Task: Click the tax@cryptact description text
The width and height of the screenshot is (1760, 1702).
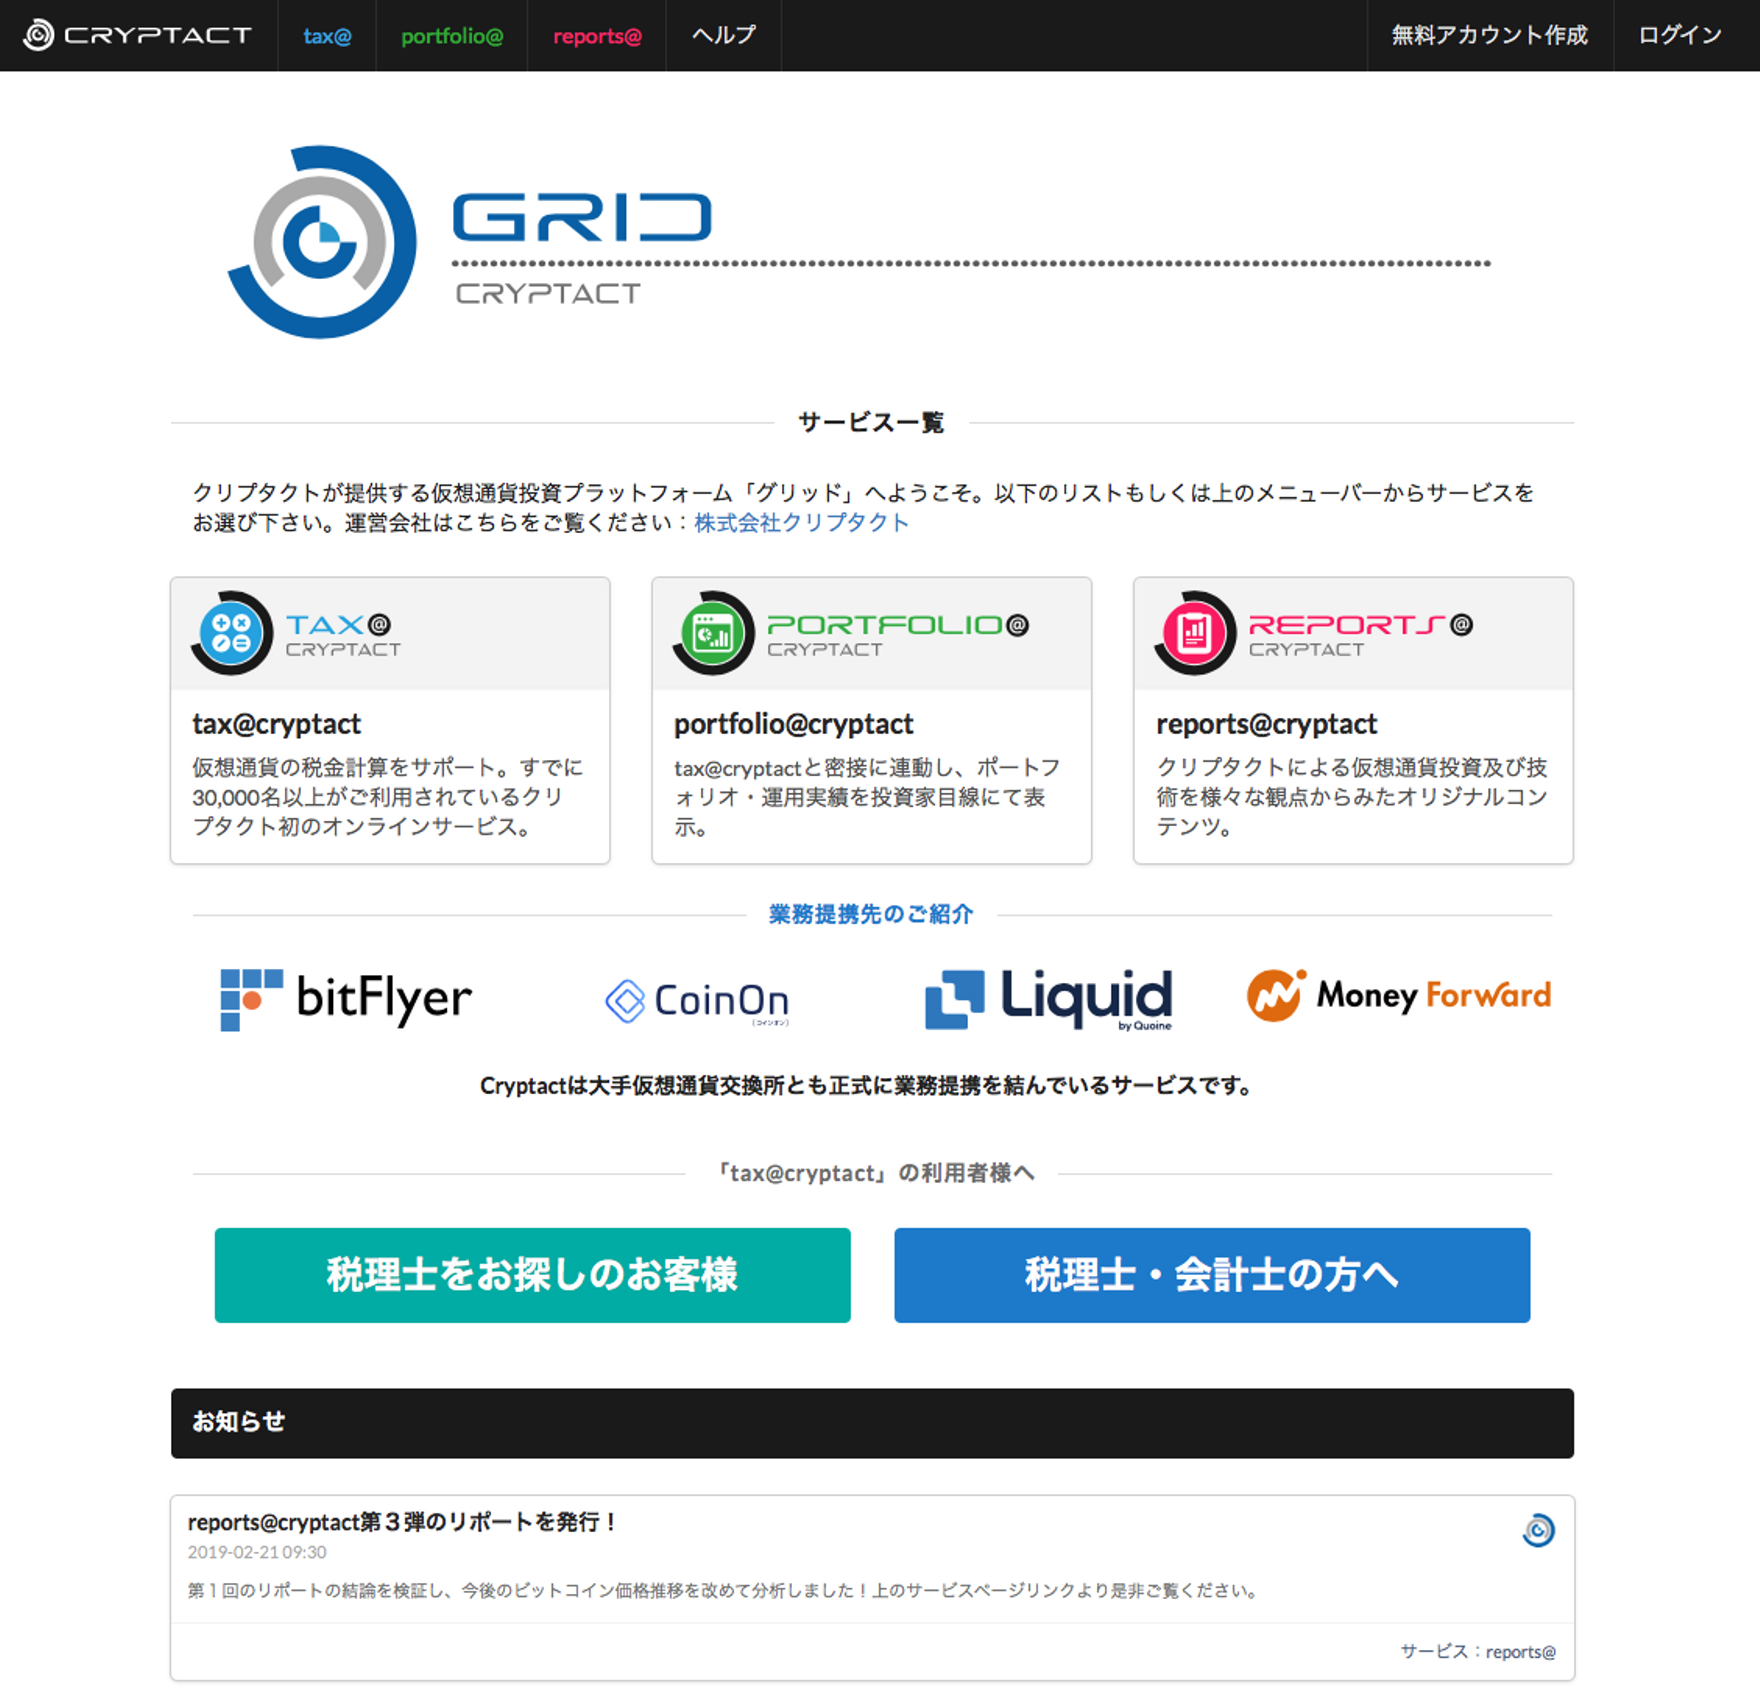Action: tap(388, 797)
